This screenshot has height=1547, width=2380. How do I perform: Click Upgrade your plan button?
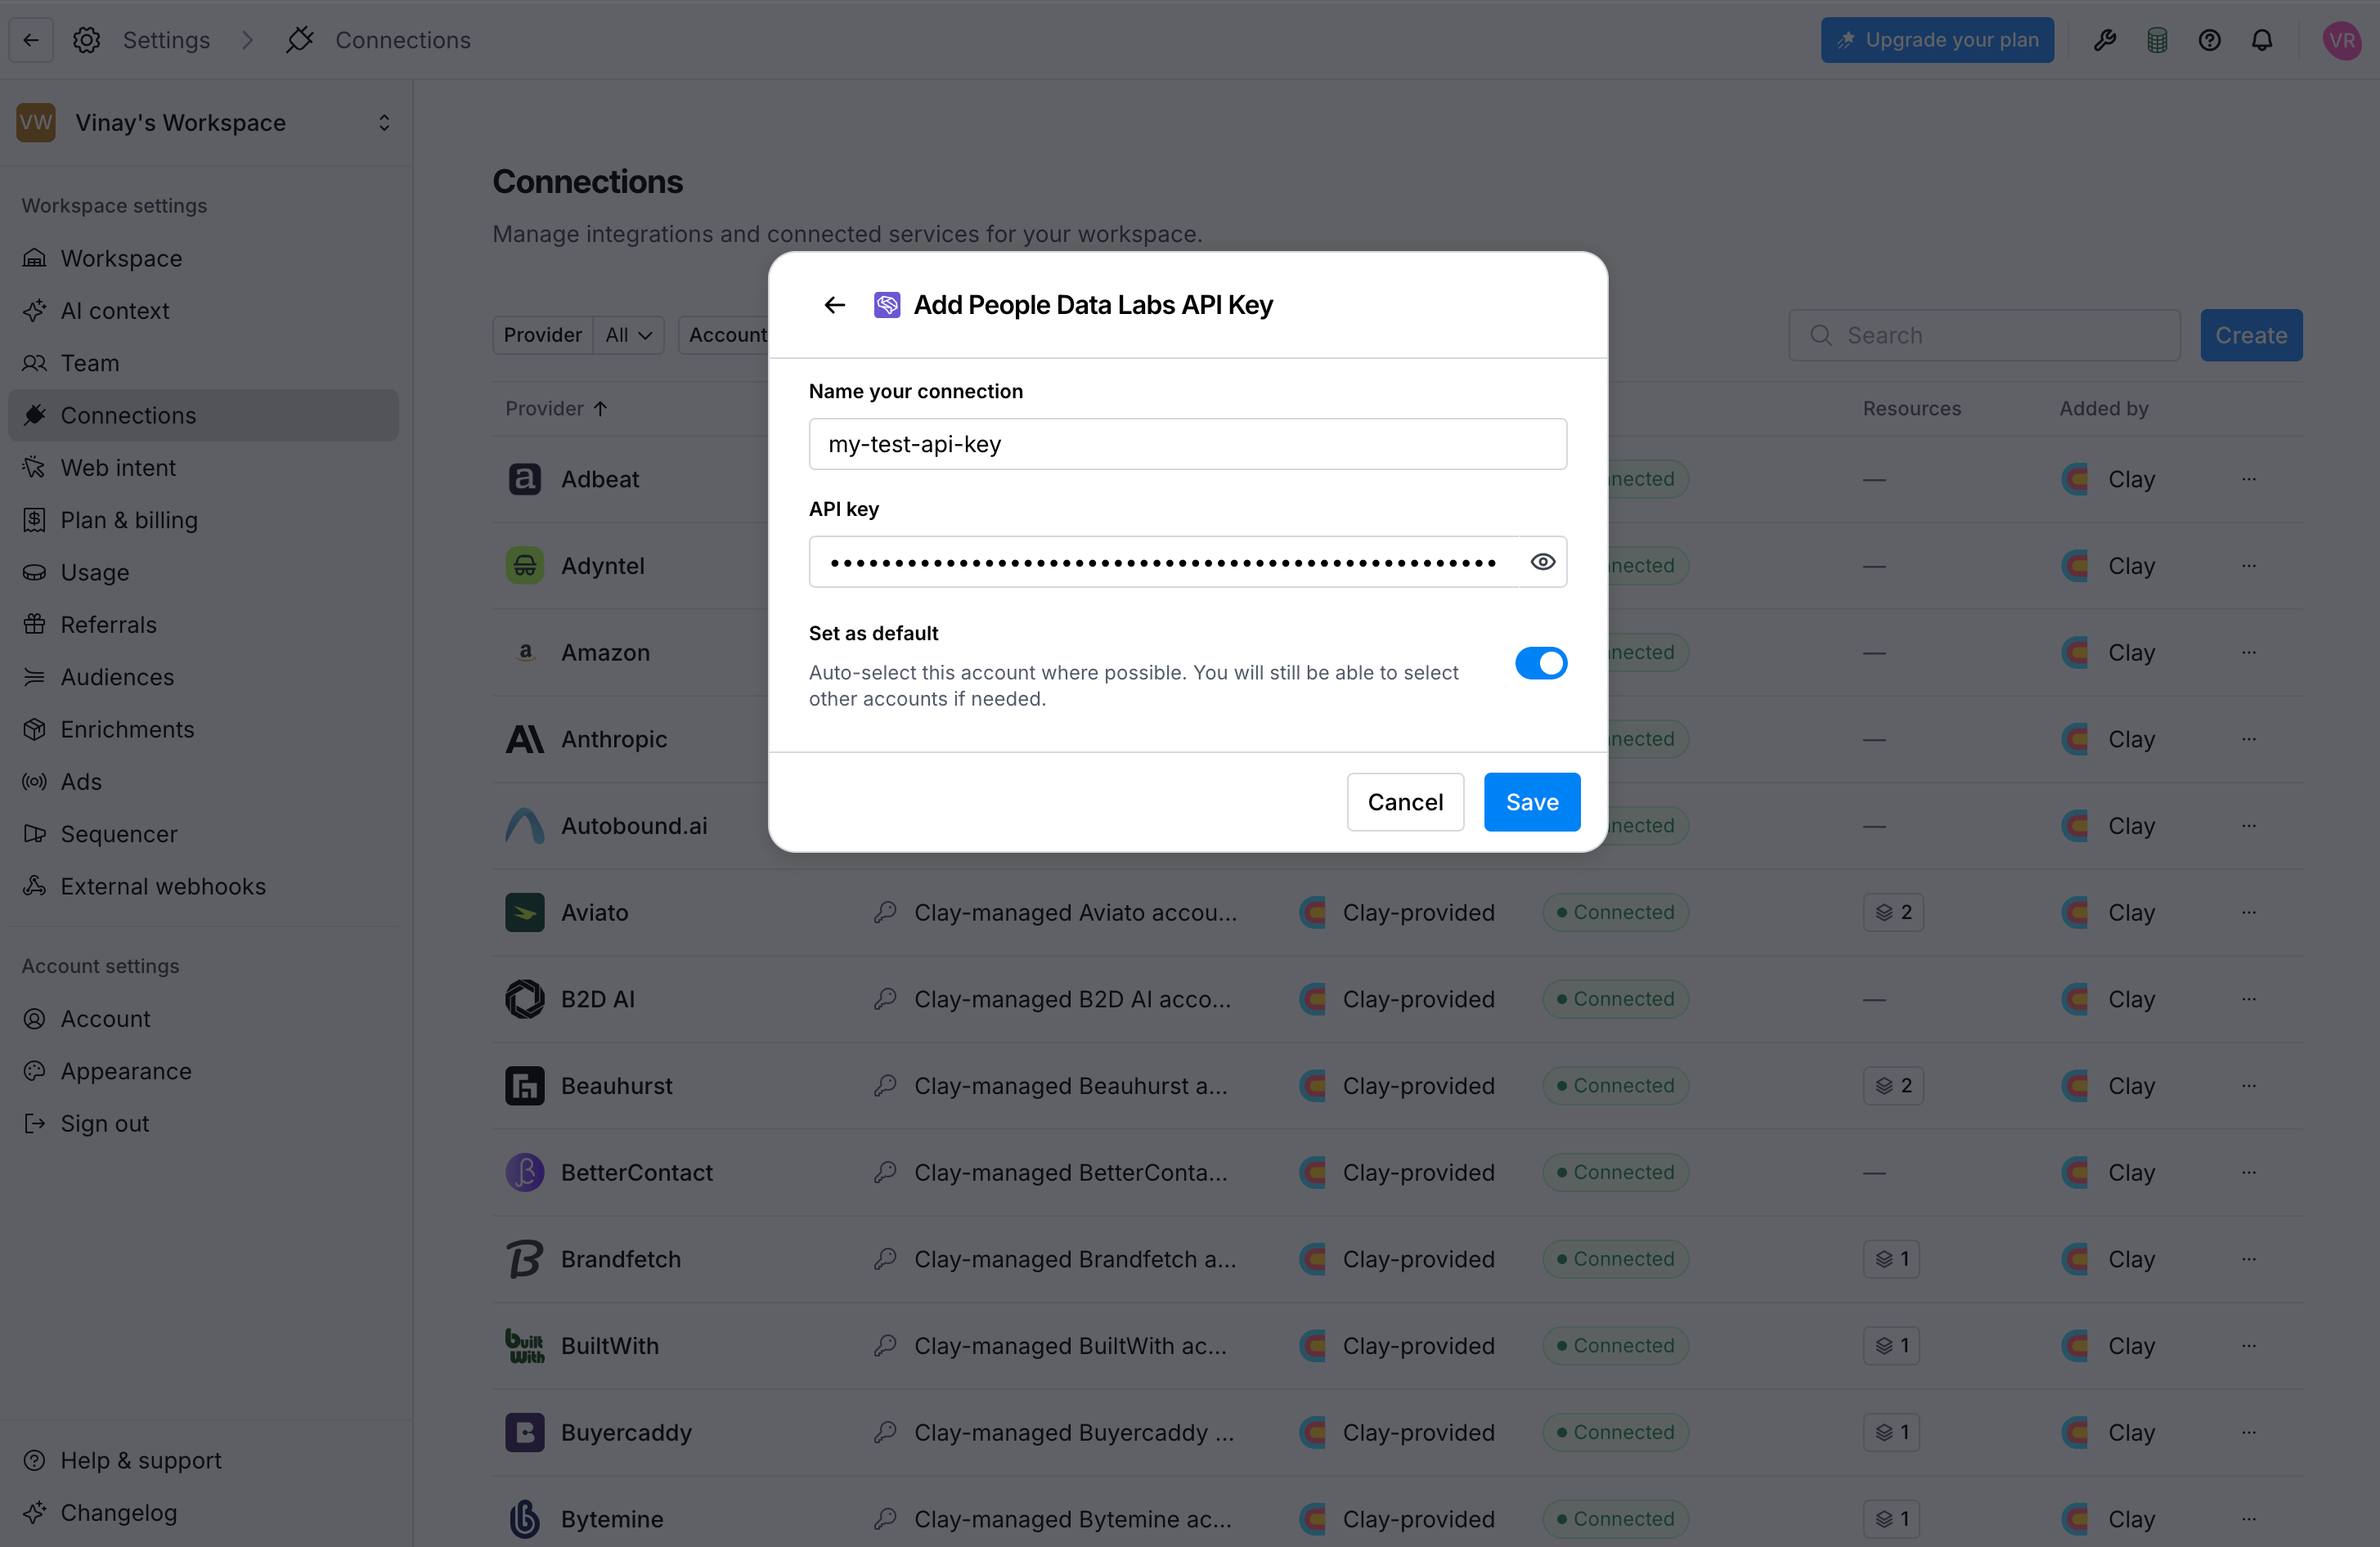point(1937,40)
